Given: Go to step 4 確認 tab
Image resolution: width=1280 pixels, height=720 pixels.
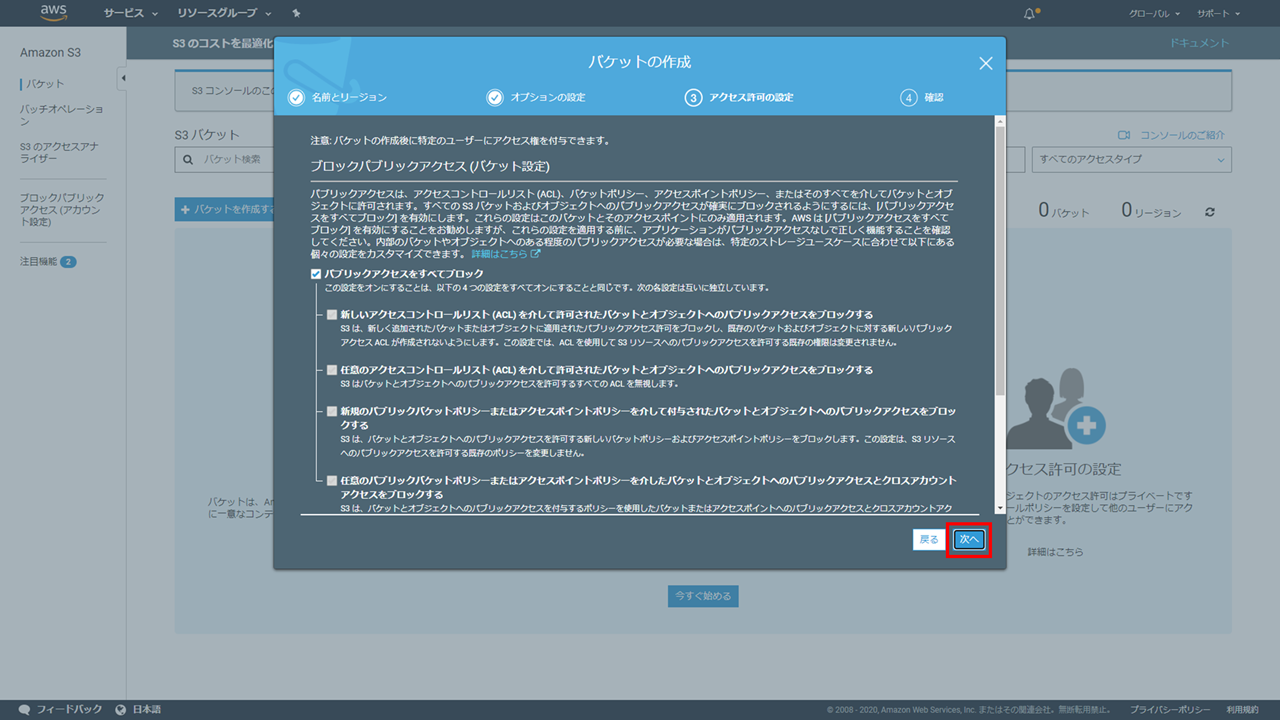Looking at the screenshot, I should tap(922, 97).
